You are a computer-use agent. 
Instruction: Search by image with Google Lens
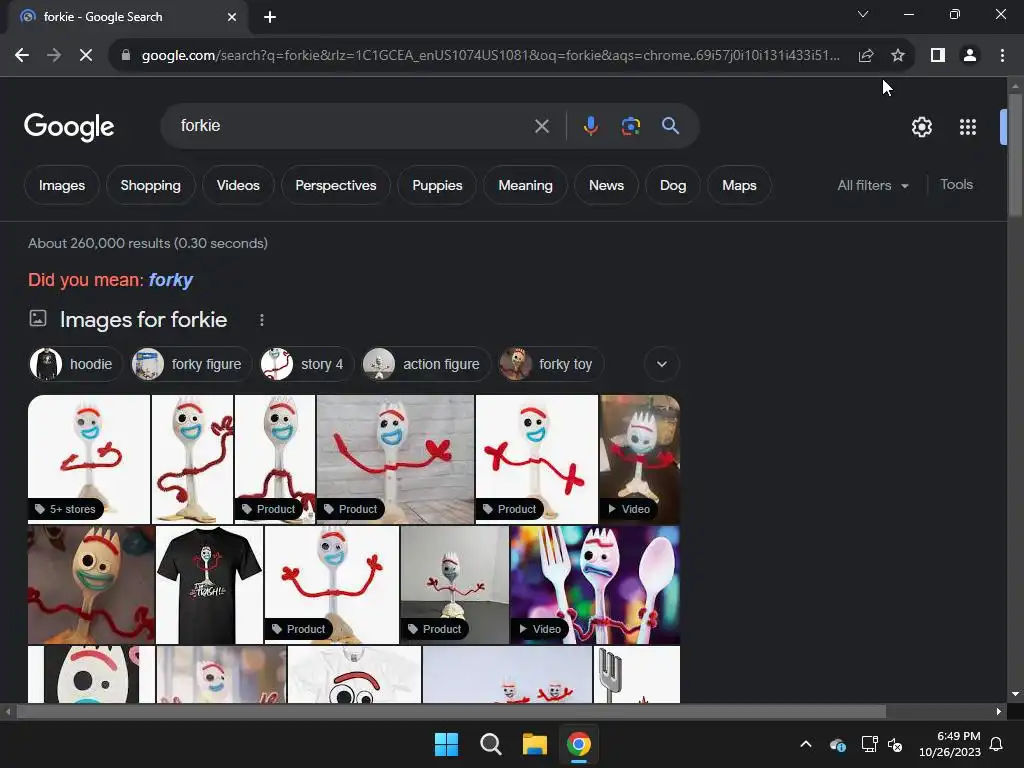pos(630,126)
